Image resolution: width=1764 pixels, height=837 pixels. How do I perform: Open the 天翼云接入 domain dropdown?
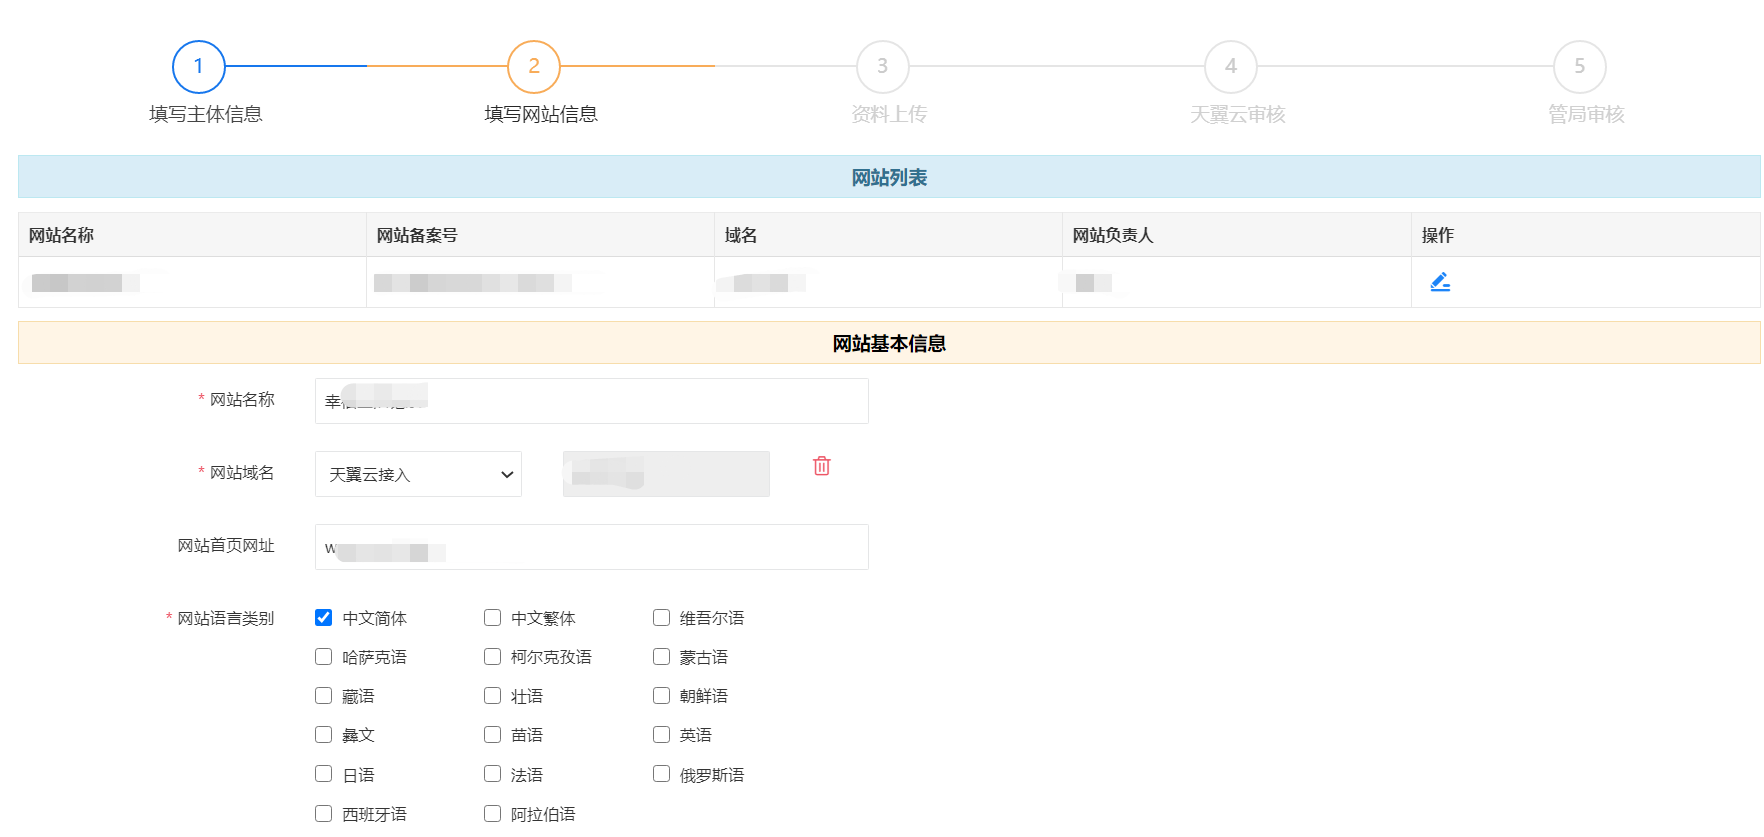418,474
